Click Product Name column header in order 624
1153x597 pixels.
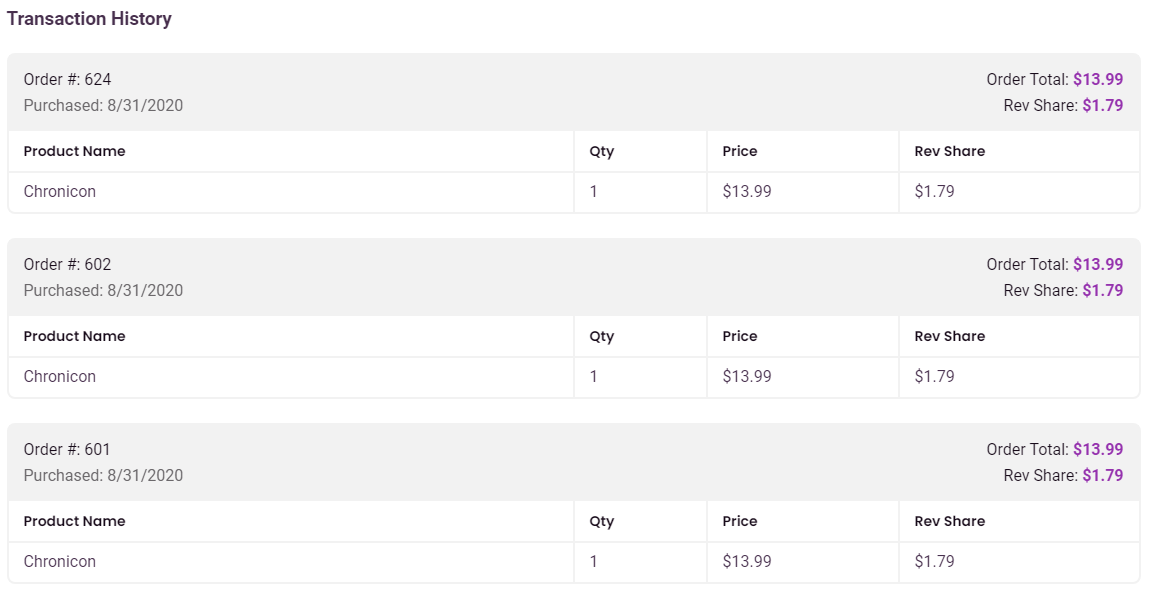click(x=75, y=151)
